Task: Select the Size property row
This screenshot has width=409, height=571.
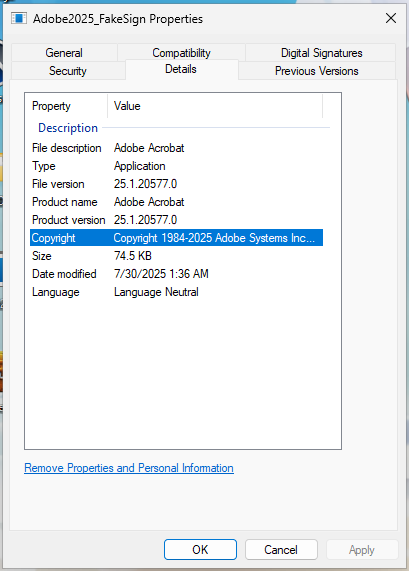Action: pos(176,256)
